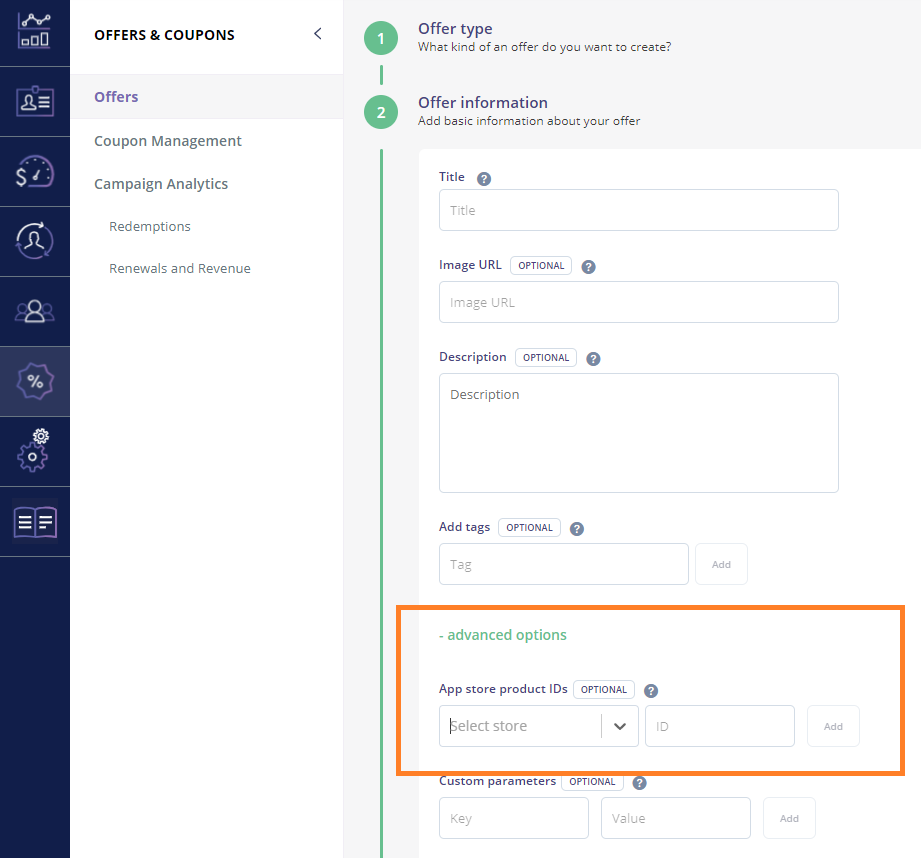Click into the Description text area

(638, 433)
